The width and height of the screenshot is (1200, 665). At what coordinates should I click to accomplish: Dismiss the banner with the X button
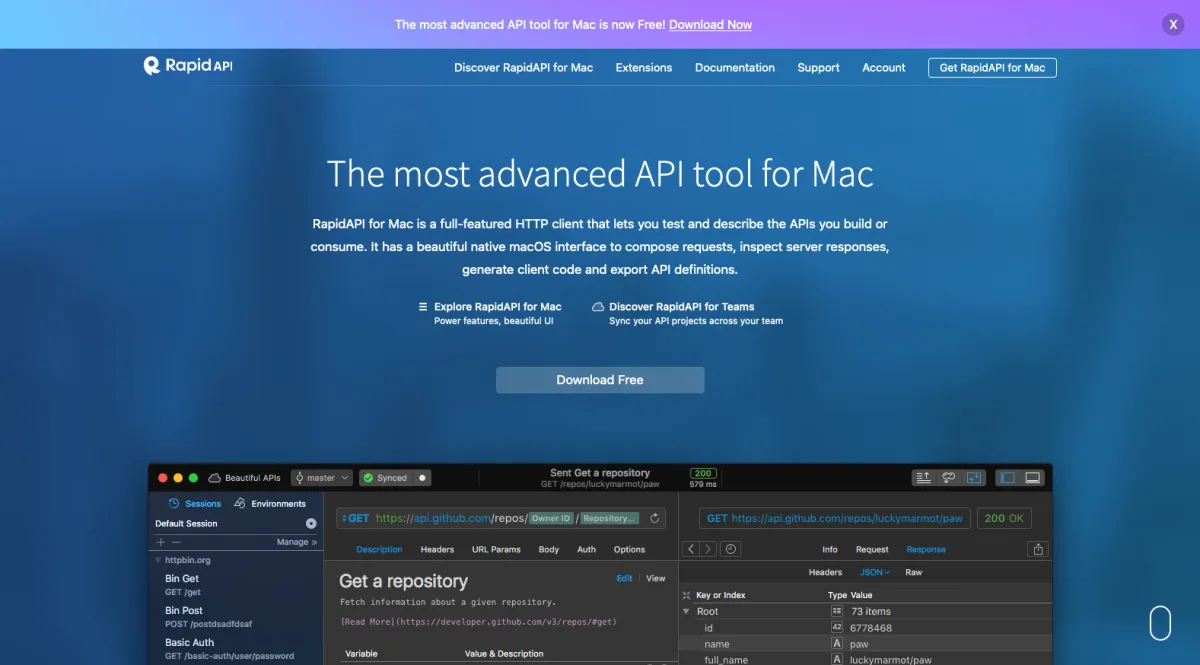[x=1174, y=25]
